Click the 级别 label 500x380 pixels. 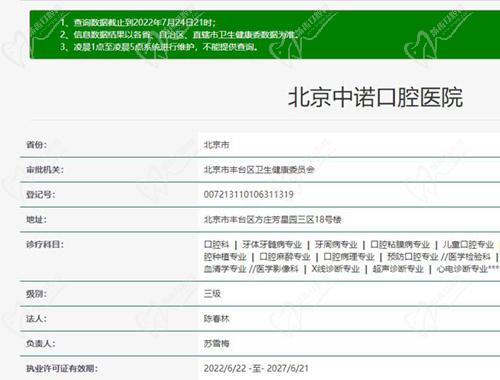36,294
